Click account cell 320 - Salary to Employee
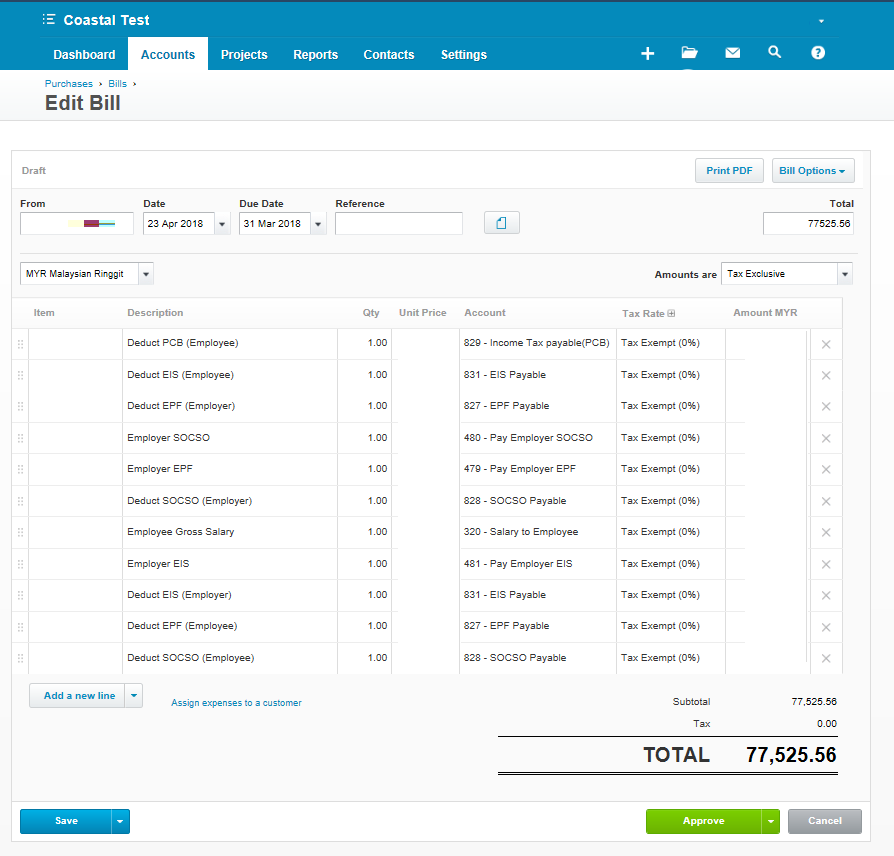The width and height of the screenshot is (894, 856). pos(538,532)
